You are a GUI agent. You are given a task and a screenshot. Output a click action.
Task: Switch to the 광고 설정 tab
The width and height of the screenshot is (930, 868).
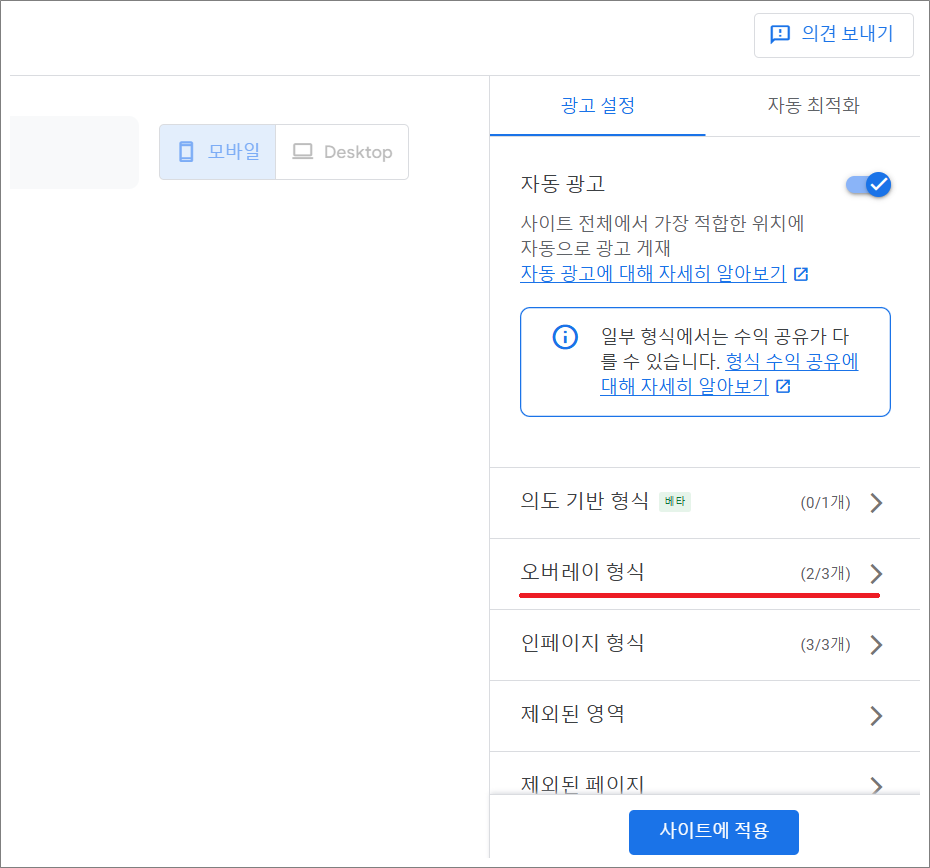pos(598,106)
